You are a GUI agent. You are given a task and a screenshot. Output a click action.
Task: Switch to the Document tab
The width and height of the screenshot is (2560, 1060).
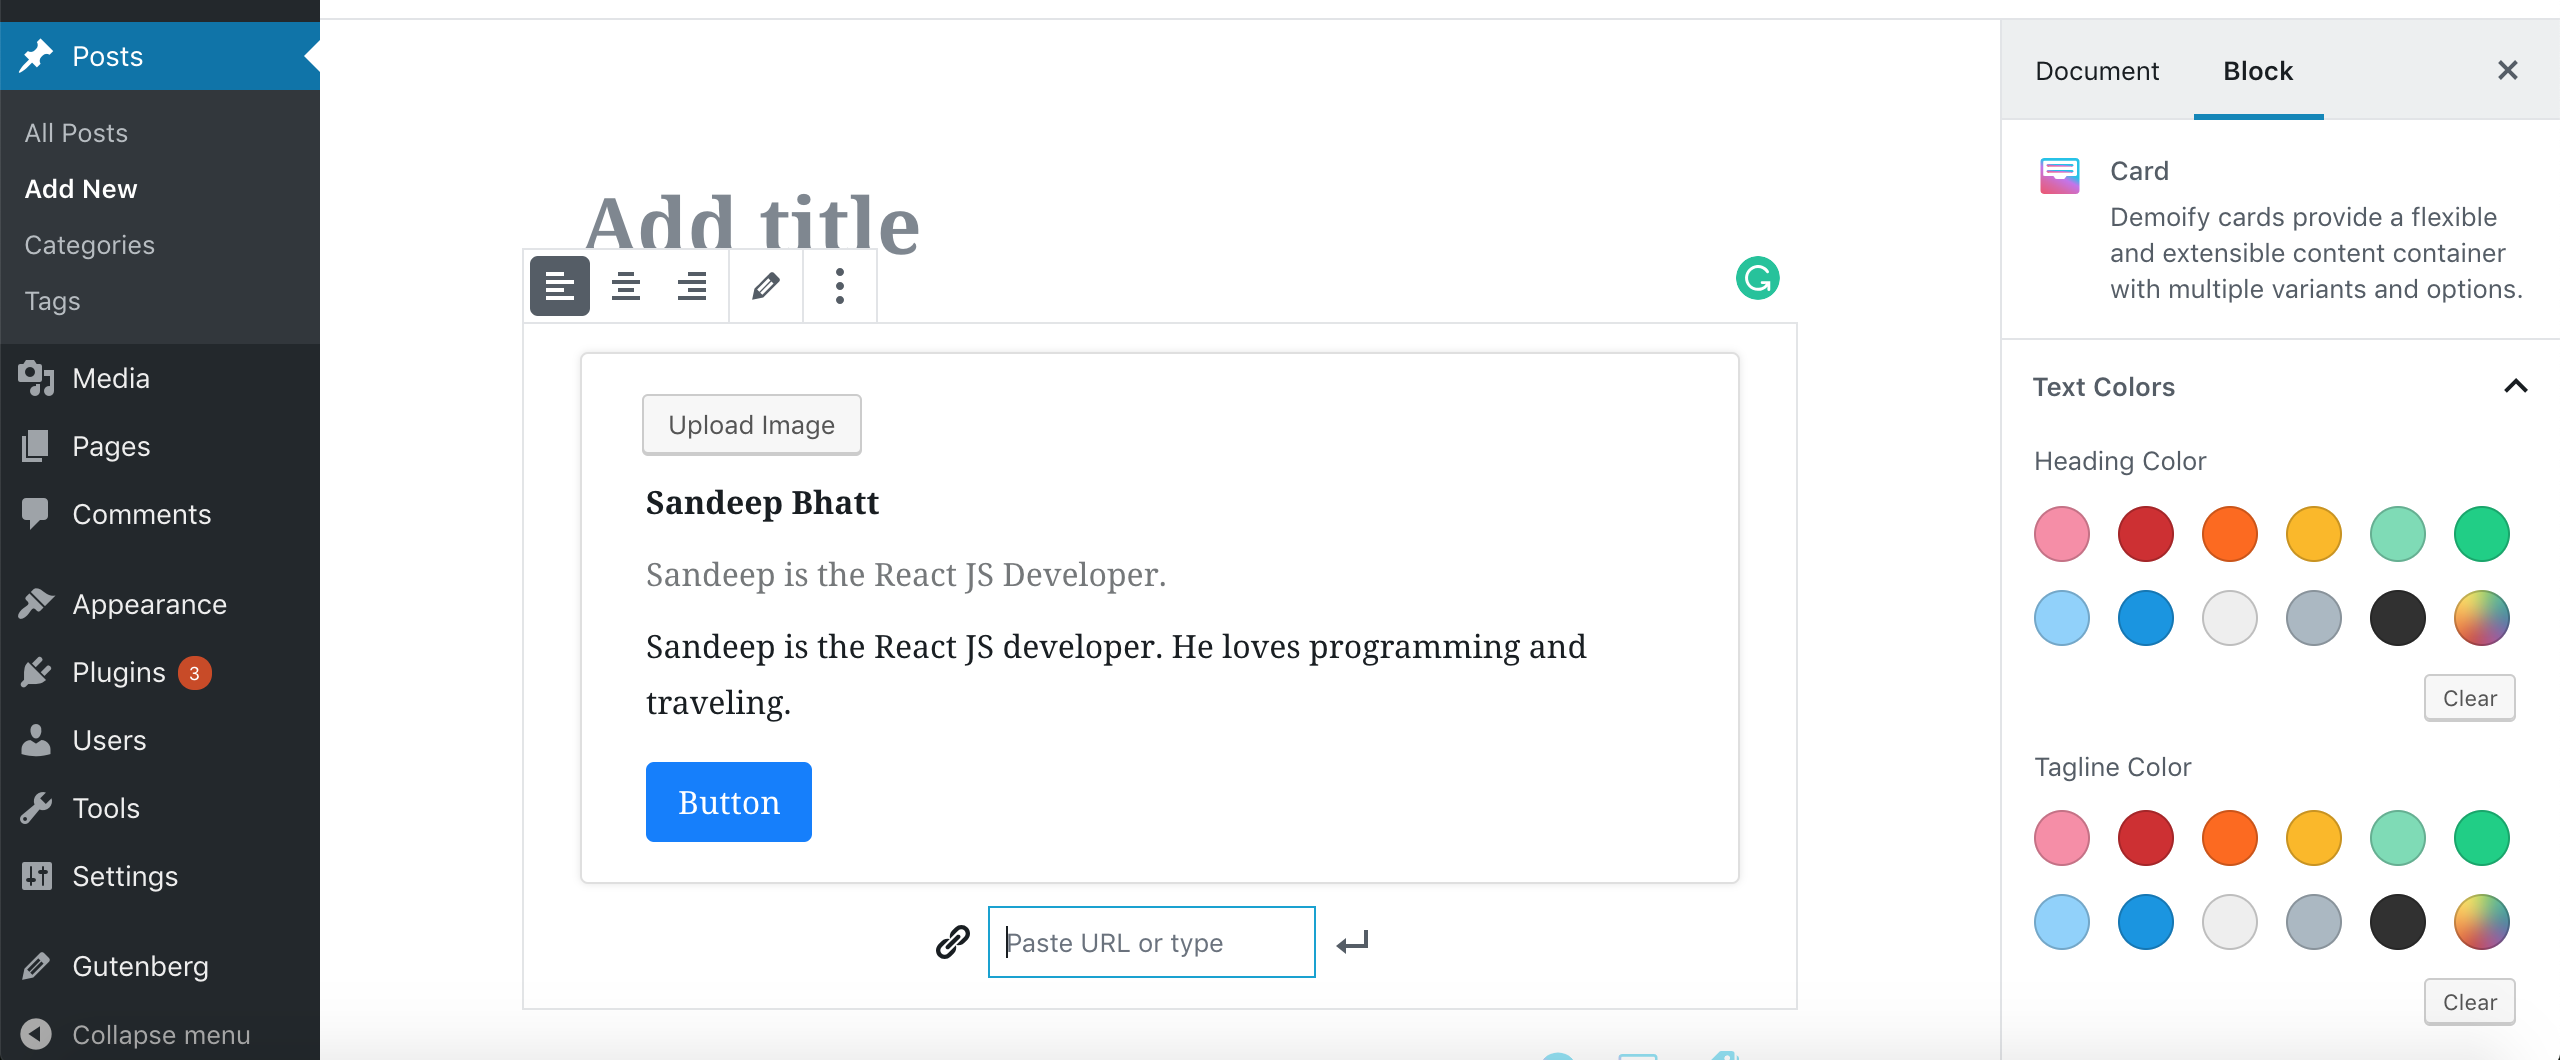(2097, 71)
